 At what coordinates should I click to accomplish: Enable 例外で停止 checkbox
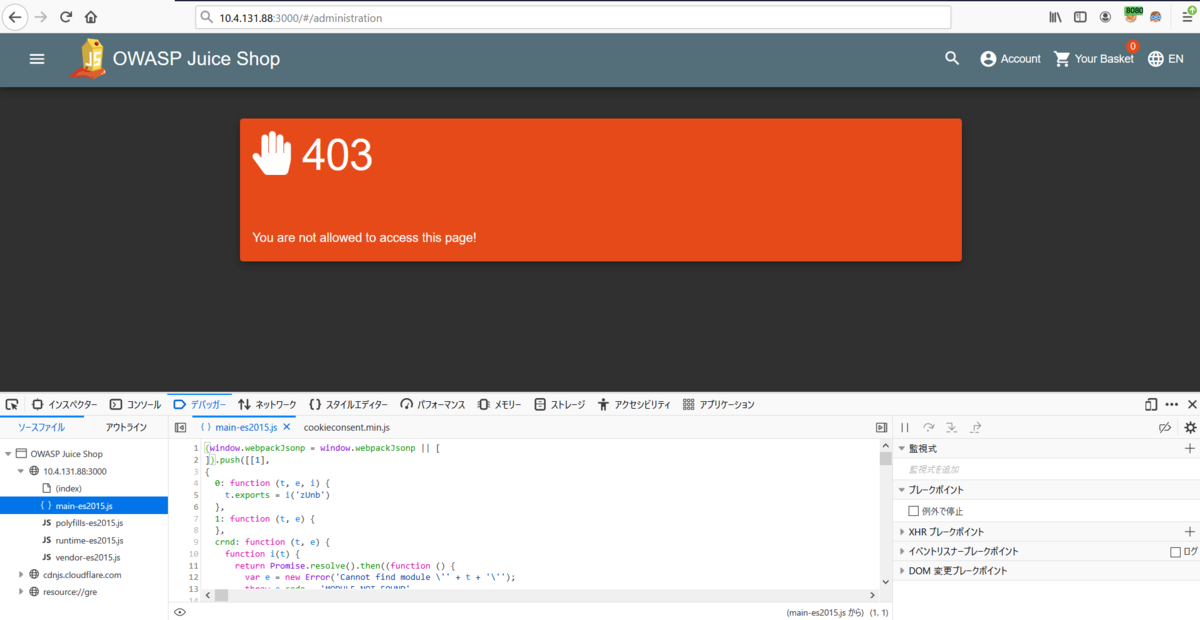[x=913, y=511]
